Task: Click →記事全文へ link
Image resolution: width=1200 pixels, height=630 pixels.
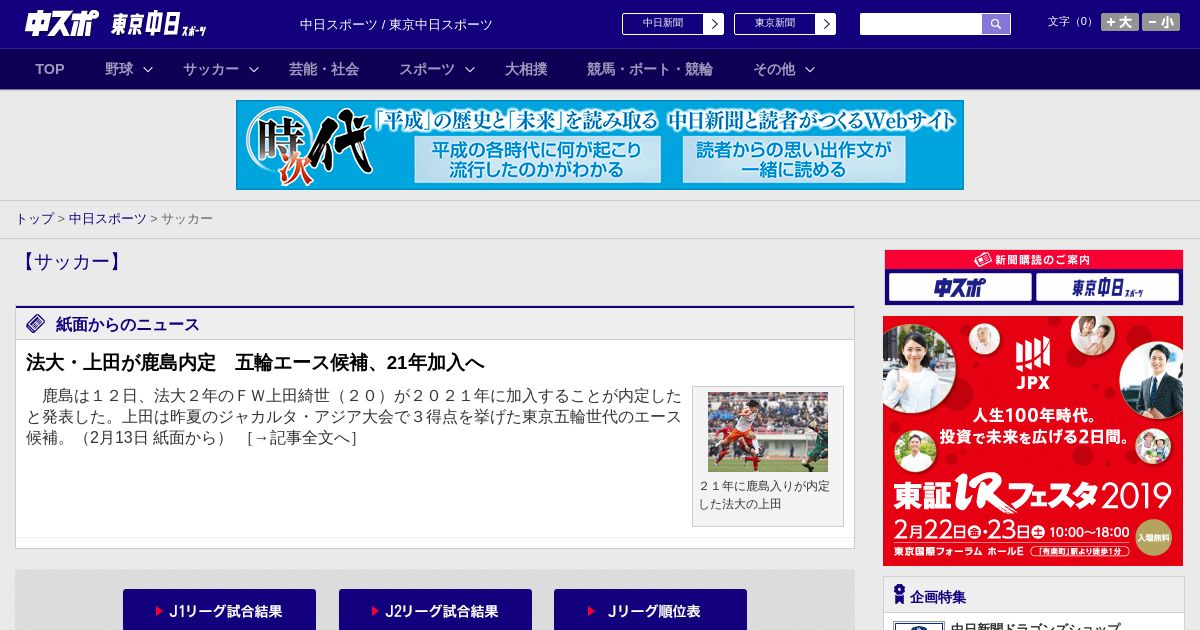Action: [301, 437]
